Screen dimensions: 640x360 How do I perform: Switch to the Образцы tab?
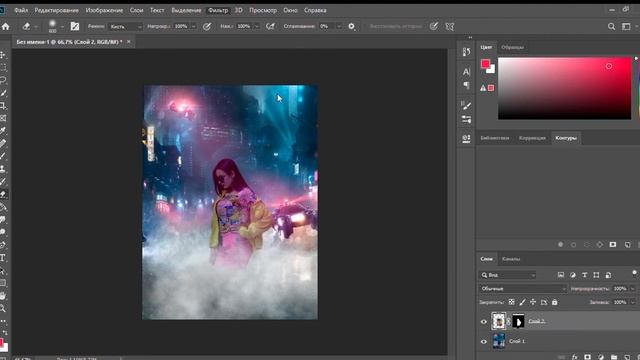point(512,47)
